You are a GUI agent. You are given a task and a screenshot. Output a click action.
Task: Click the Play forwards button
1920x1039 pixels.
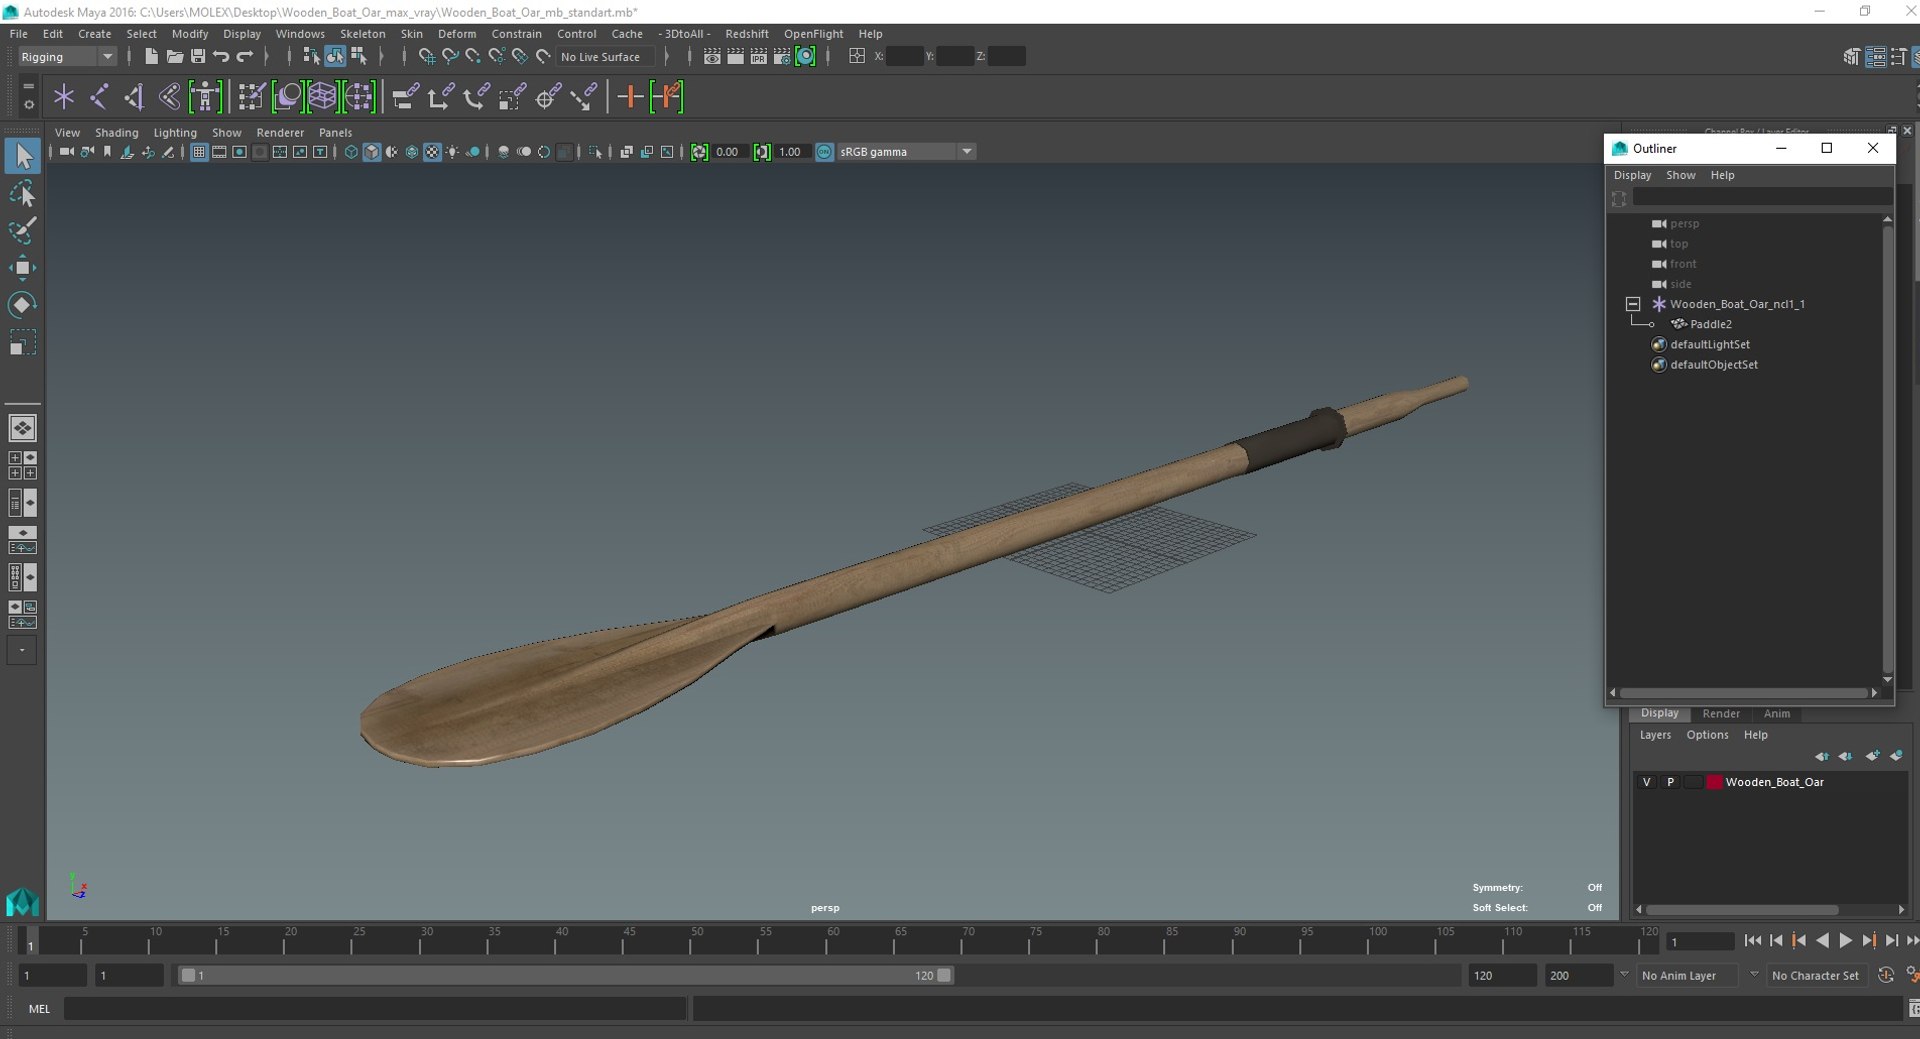(x=1845, y=941)
